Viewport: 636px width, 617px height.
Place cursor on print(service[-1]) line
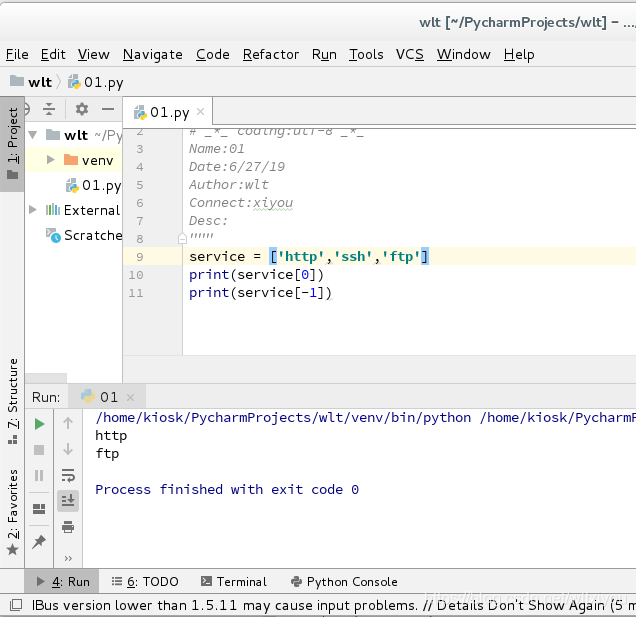pos(260,292)
